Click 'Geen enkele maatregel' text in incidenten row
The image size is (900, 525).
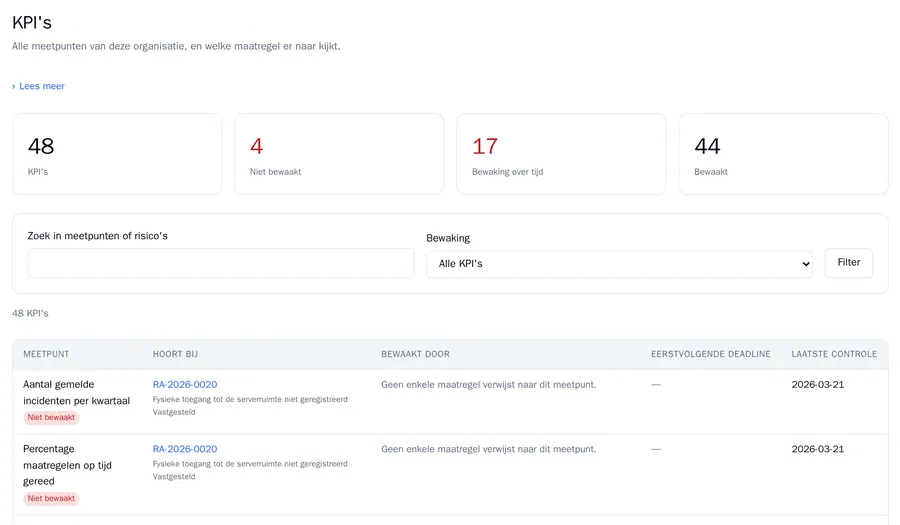[x=488, y=384]
